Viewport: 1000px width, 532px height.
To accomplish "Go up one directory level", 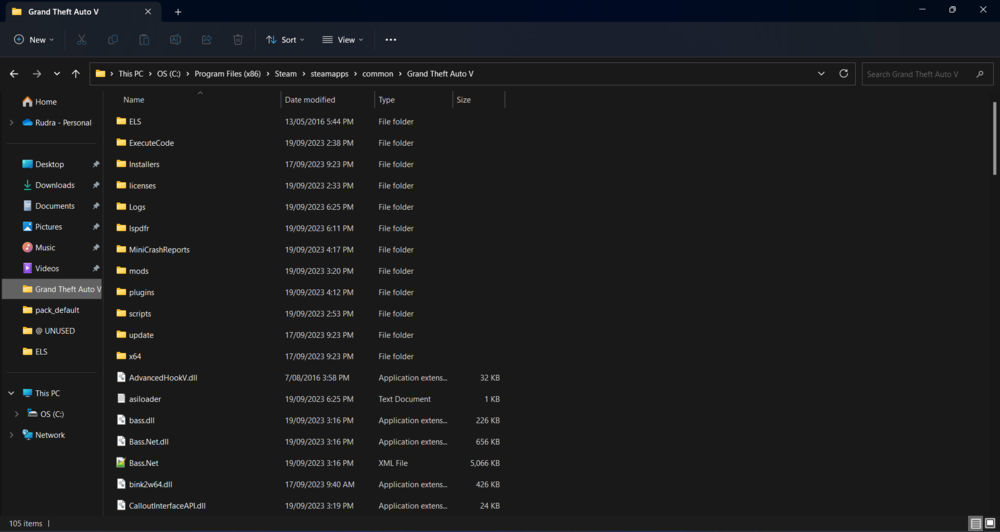I will click(x=76, y=74).
